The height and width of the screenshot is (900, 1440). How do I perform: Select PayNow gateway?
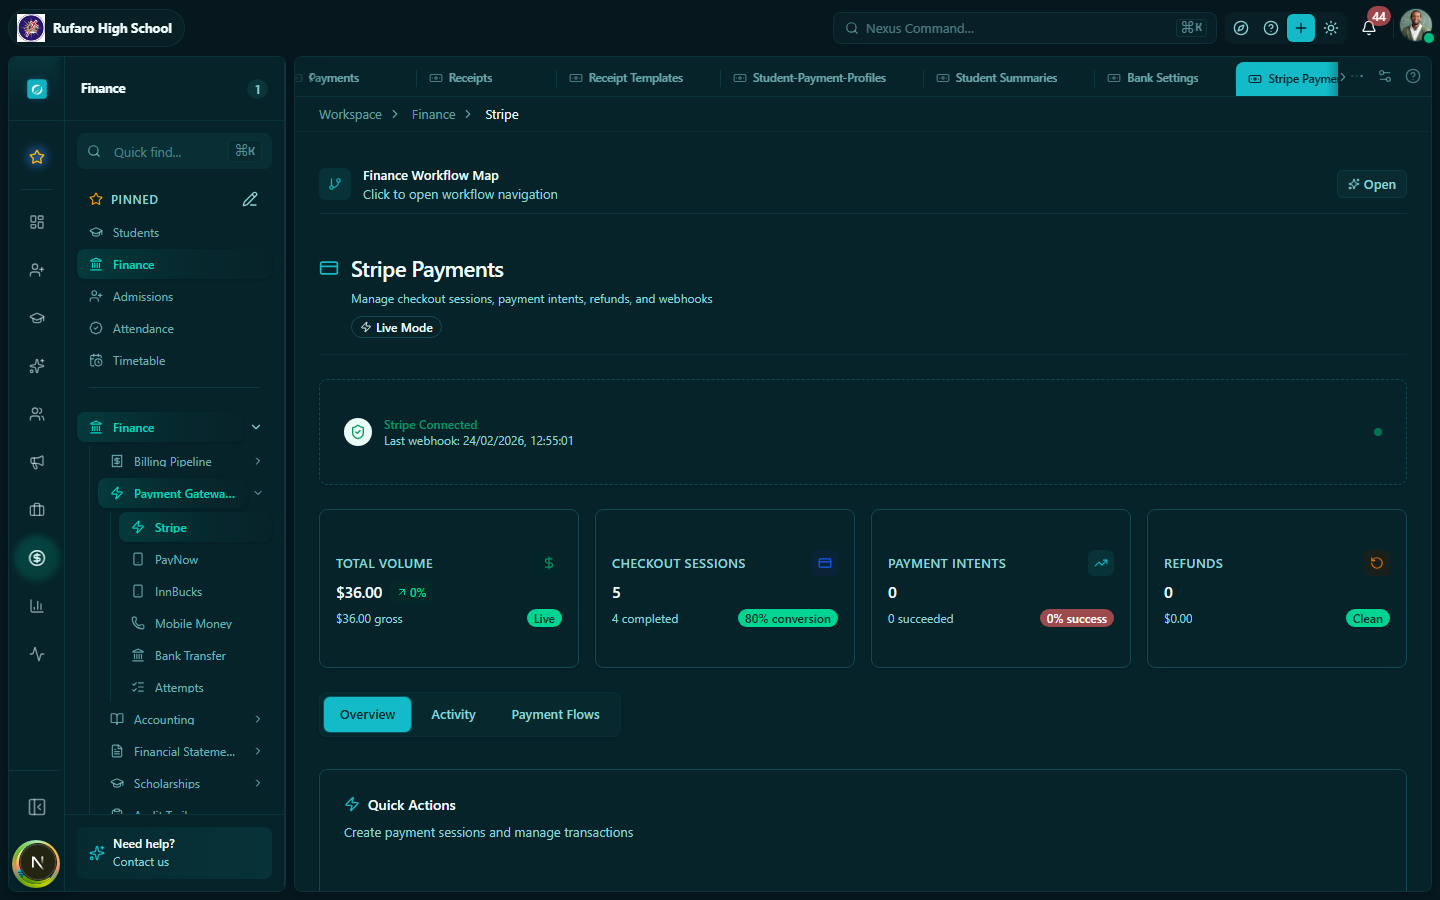coord(195,560)
